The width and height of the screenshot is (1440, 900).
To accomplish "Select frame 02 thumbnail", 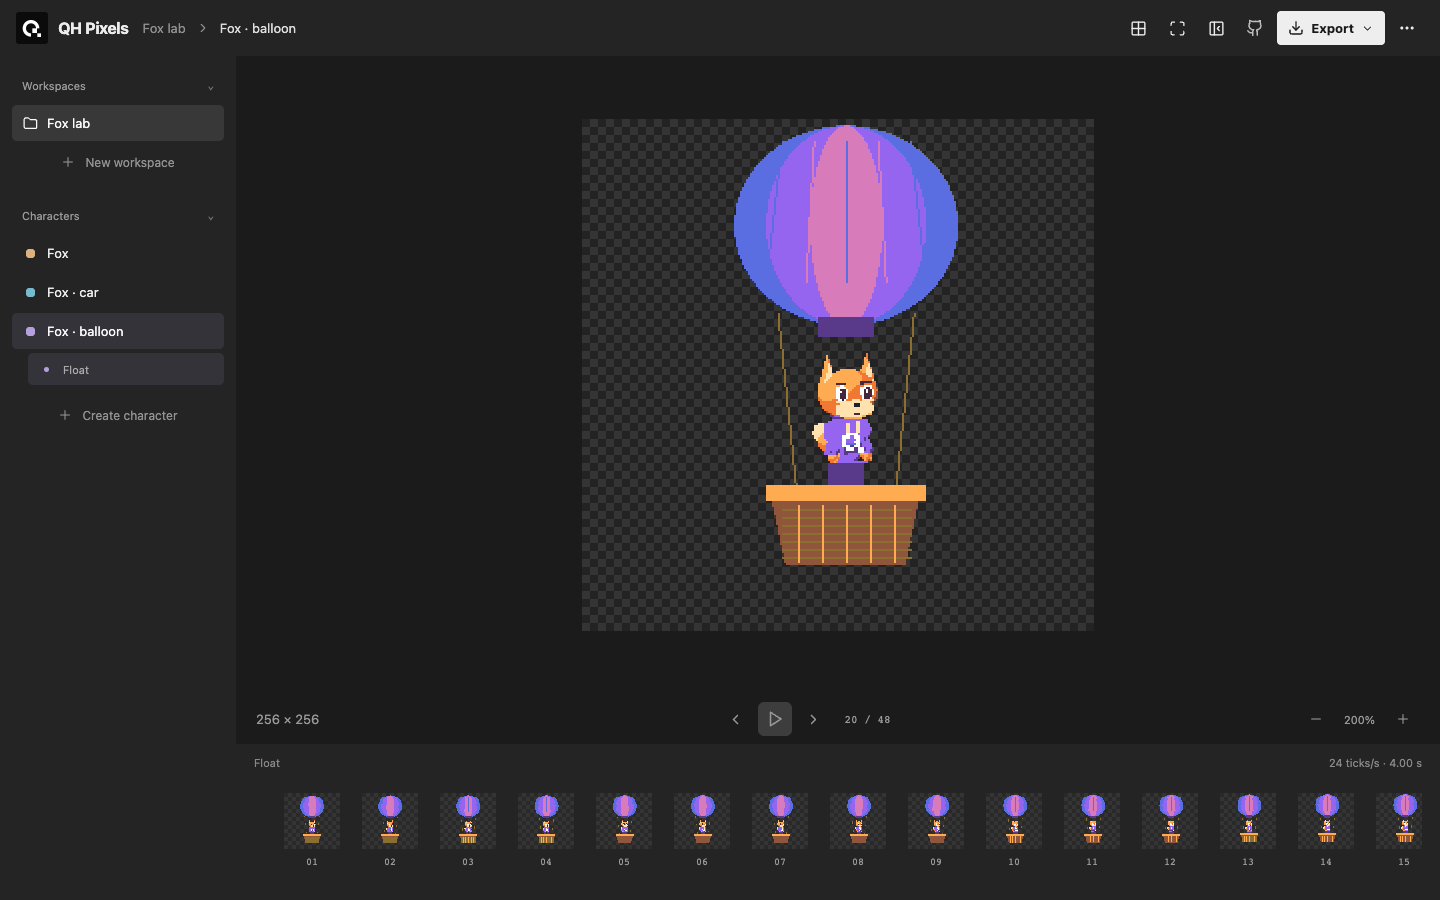I will (390, 821).
